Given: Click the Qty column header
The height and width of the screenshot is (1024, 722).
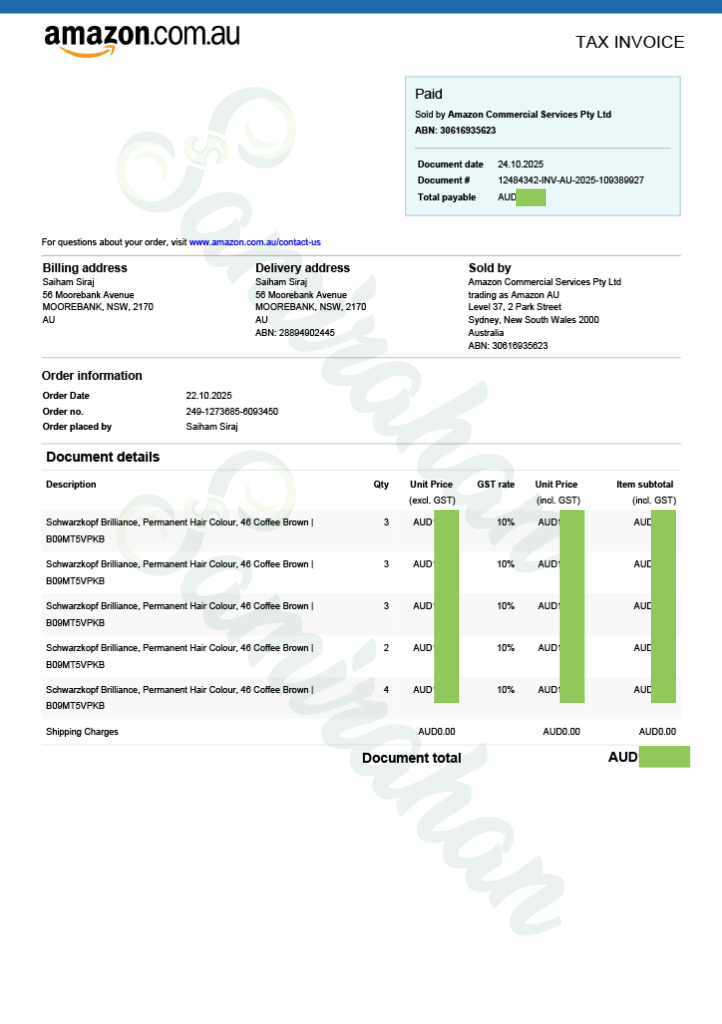Looking at the screenshot, I should coord(381,485).
